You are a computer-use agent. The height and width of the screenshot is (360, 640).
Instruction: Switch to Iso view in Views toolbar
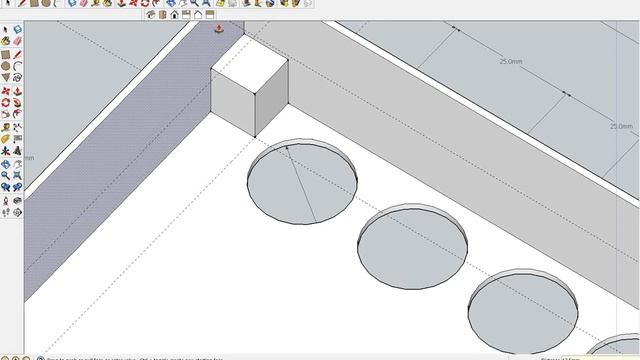[x=151, y=15]
